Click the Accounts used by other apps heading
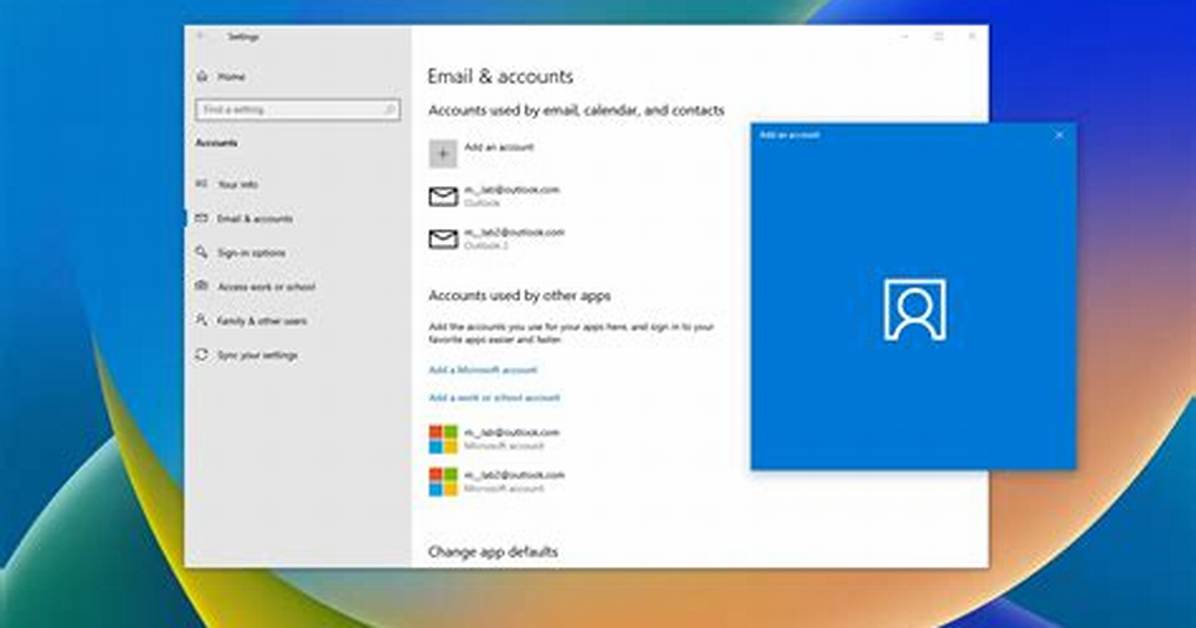Image resolution: width=1196 pixels, height=628 pixels. click(x=519, y=296)
